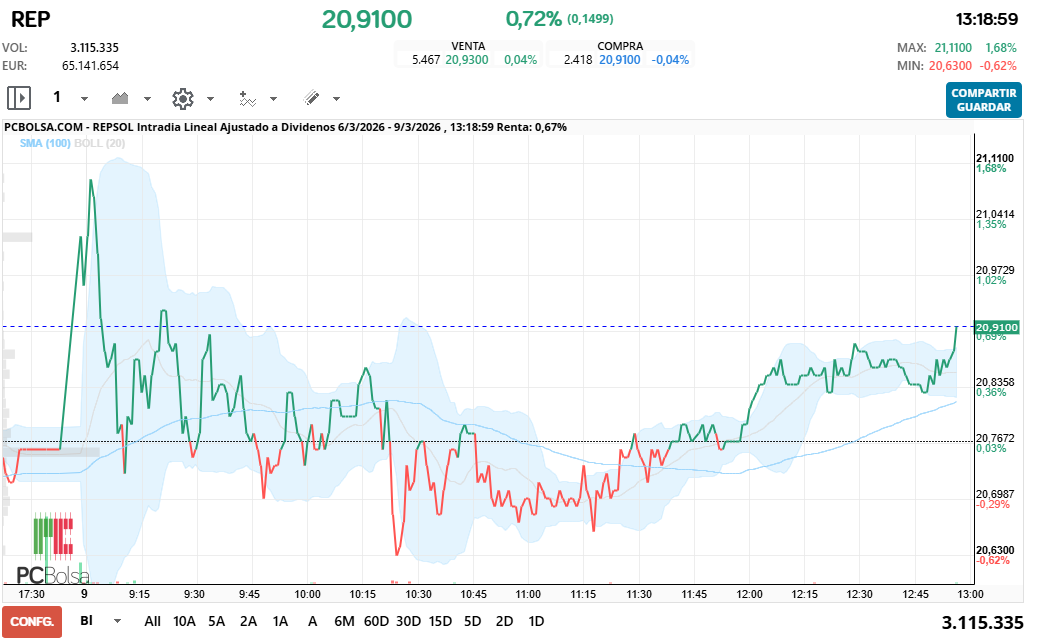Click the add indicator zigzag icon
Image resolution: width=1037 pixels, height=643 pixels.
coord(247,98)
